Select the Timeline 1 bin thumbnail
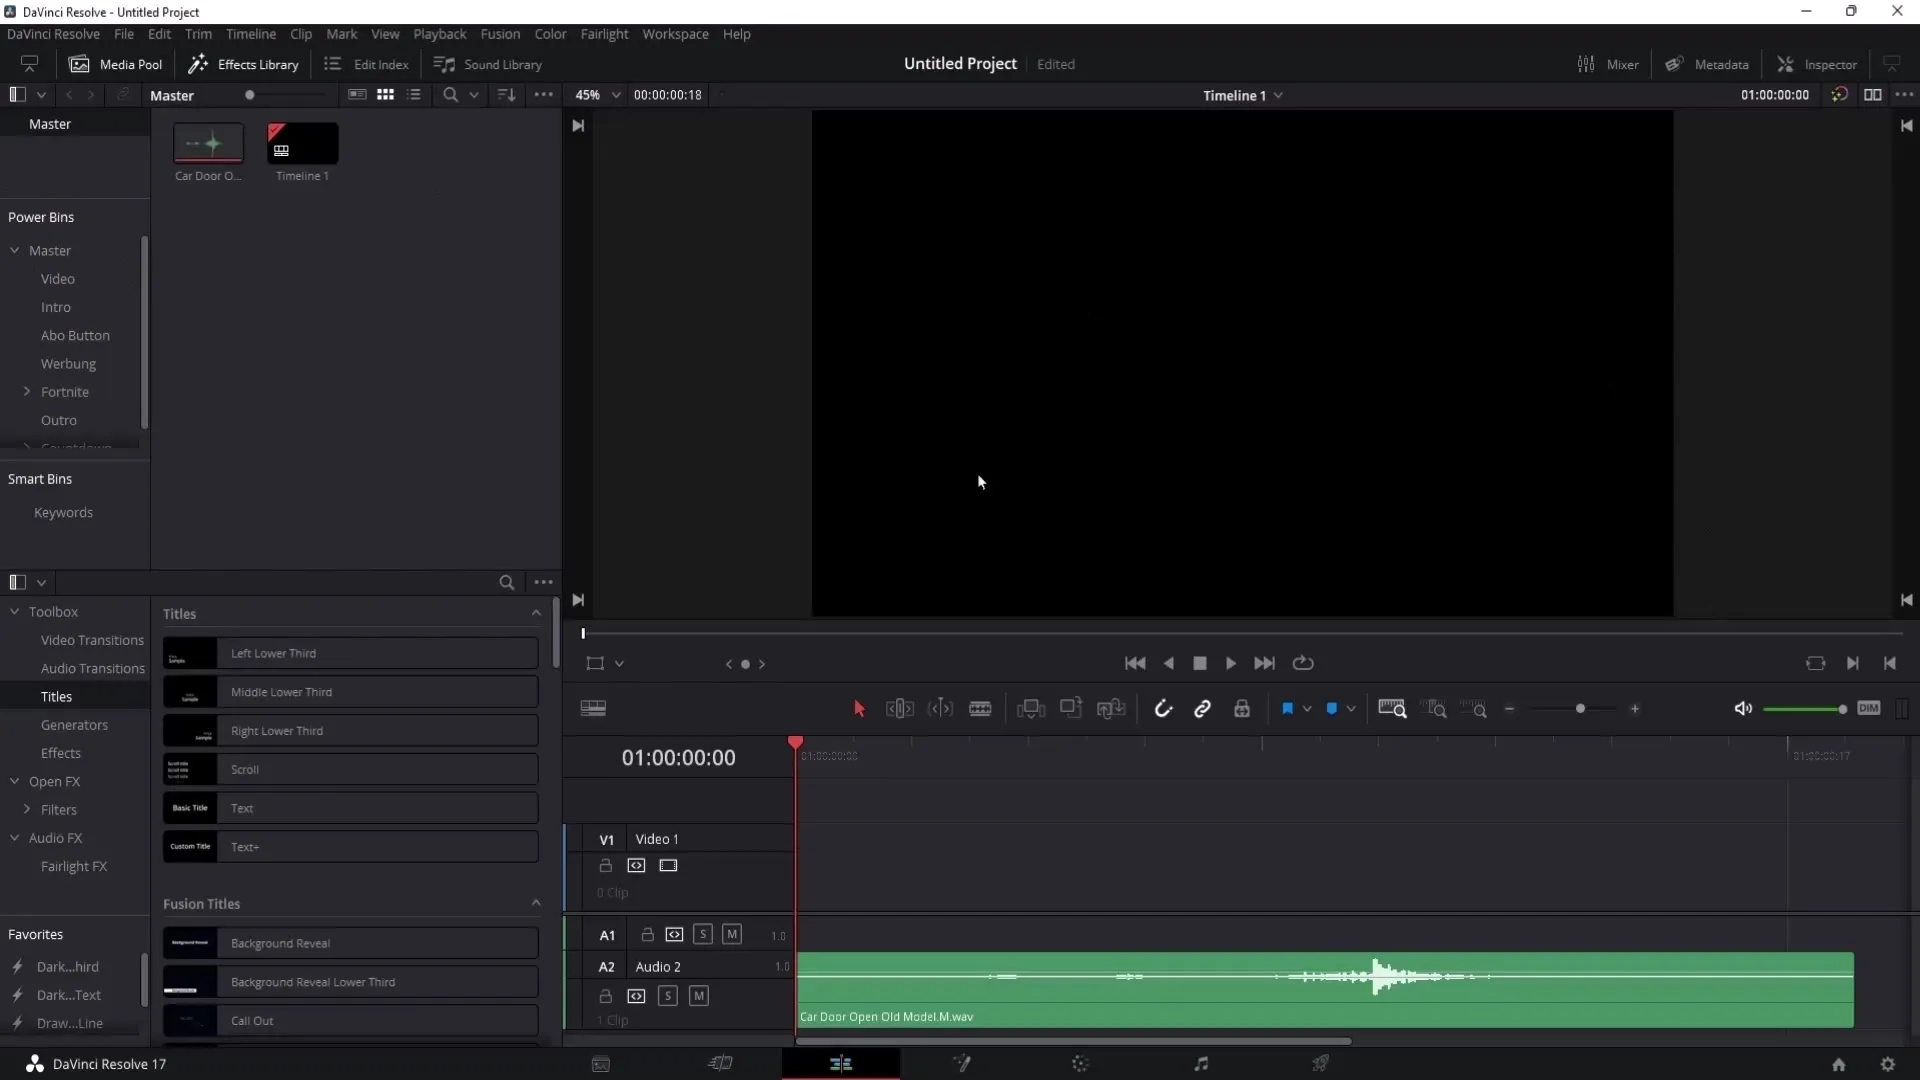This screenshot has height=1080, width=1920. coord(301,144)
